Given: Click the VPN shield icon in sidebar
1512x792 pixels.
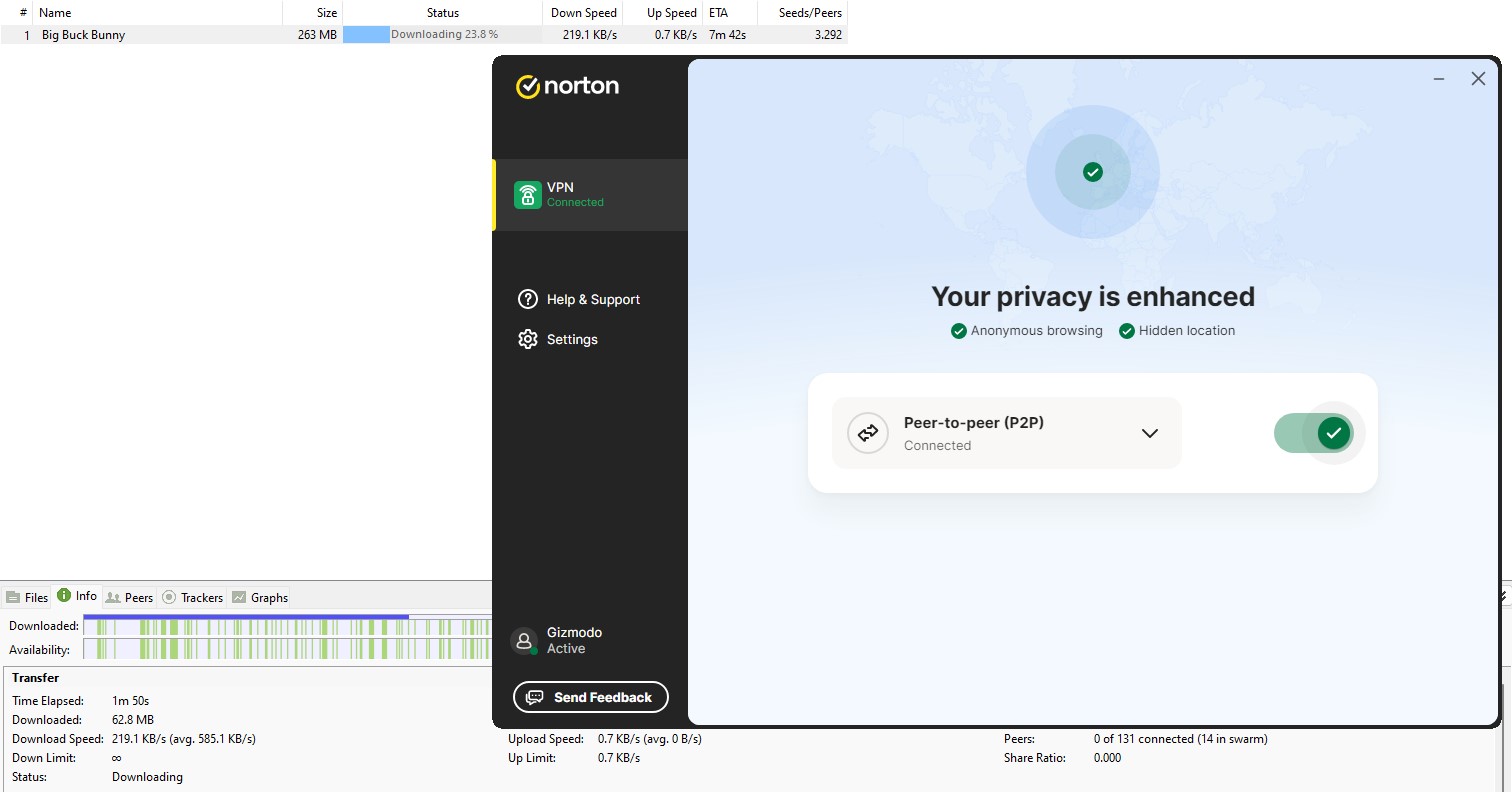Looking at the screenshot, I should coord(528,194).
